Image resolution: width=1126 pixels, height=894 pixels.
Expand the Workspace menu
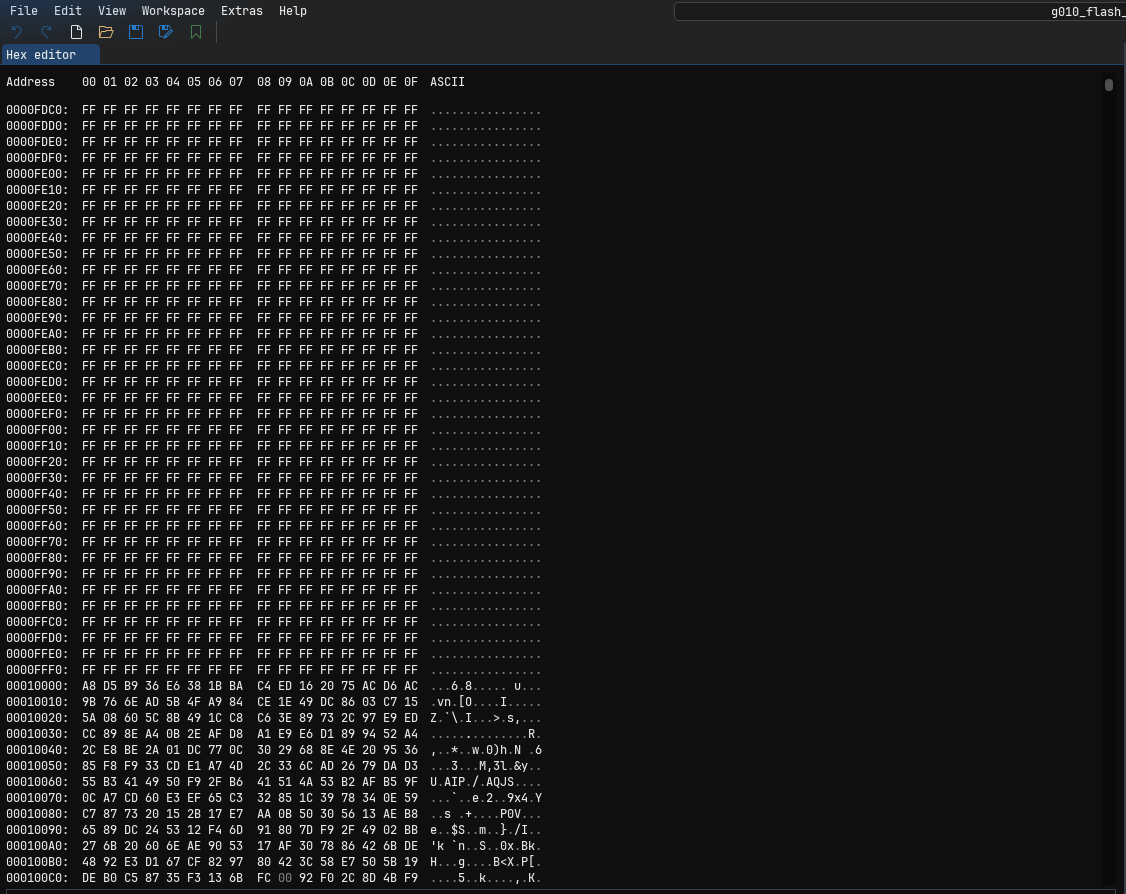tap(173, 11)
